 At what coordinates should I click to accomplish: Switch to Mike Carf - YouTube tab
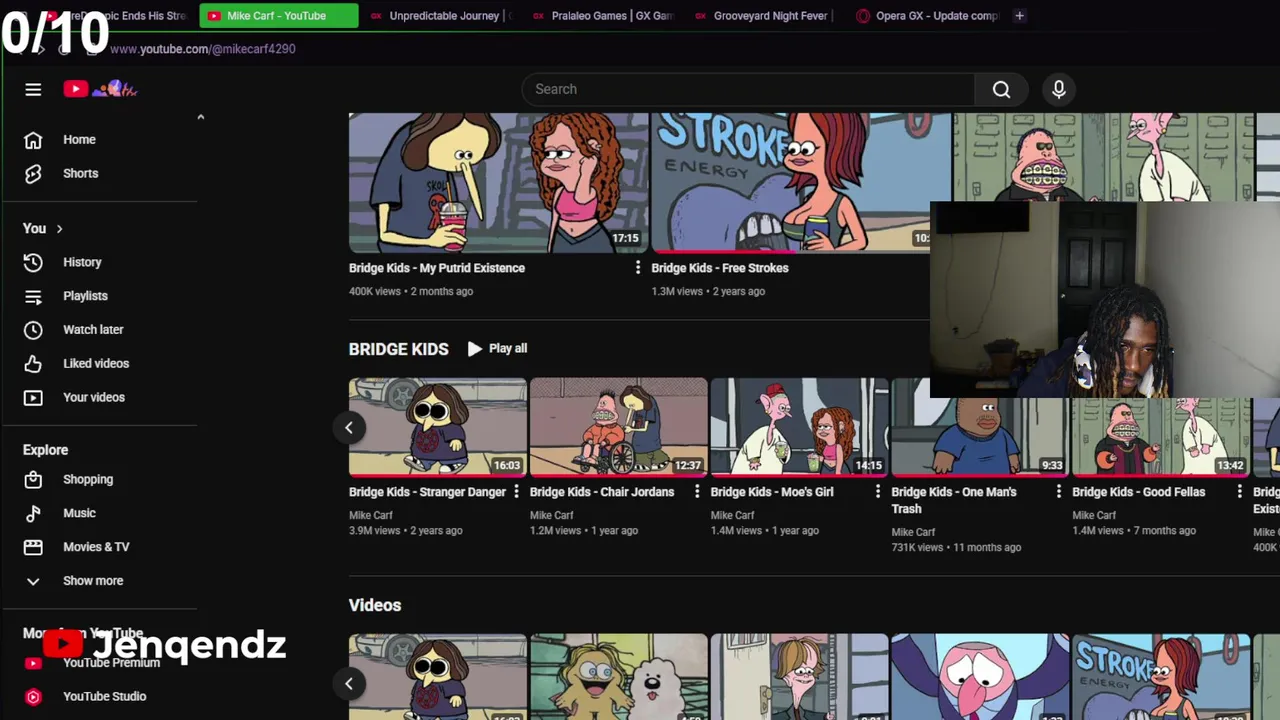click(x=278, y=16)
